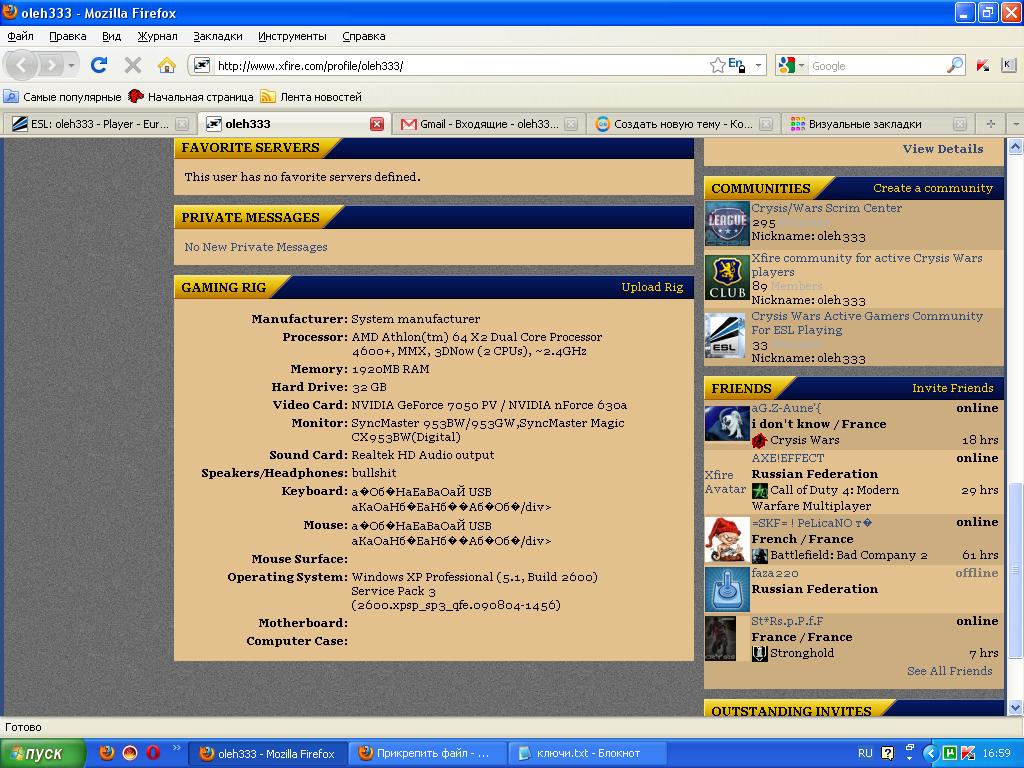Open Самые популярные bookmarks folder

coord(63,97)
